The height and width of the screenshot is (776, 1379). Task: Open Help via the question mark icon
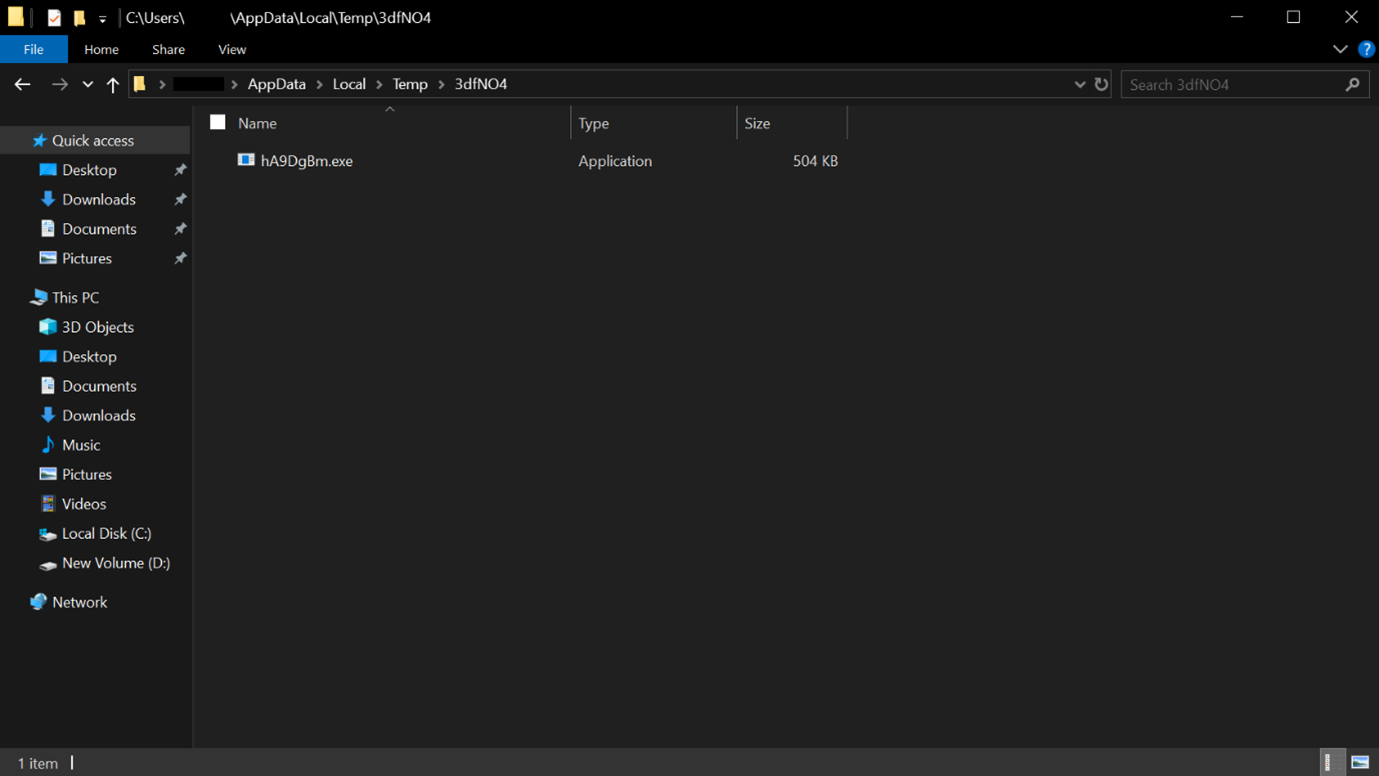1366,49
